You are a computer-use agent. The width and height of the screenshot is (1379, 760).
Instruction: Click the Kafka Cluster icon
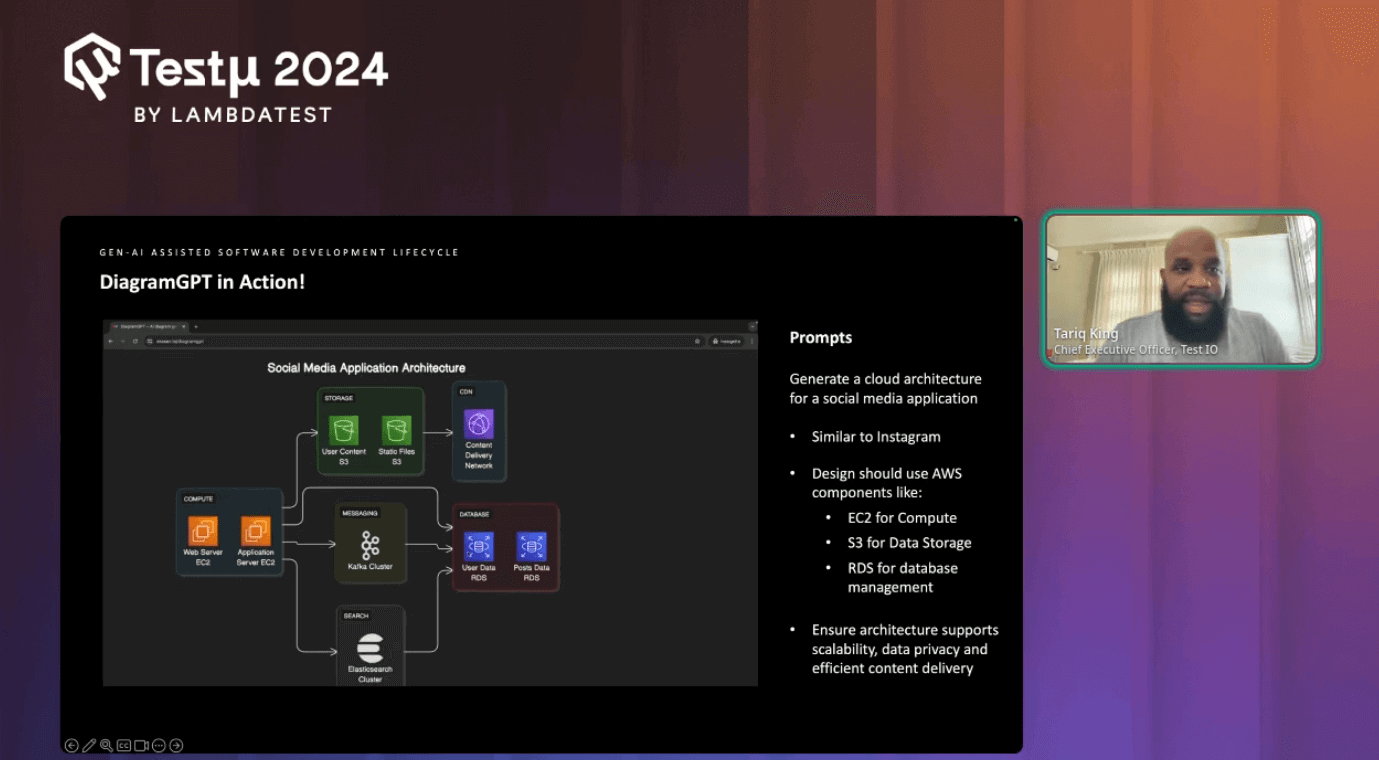click(x=370, y=545)
